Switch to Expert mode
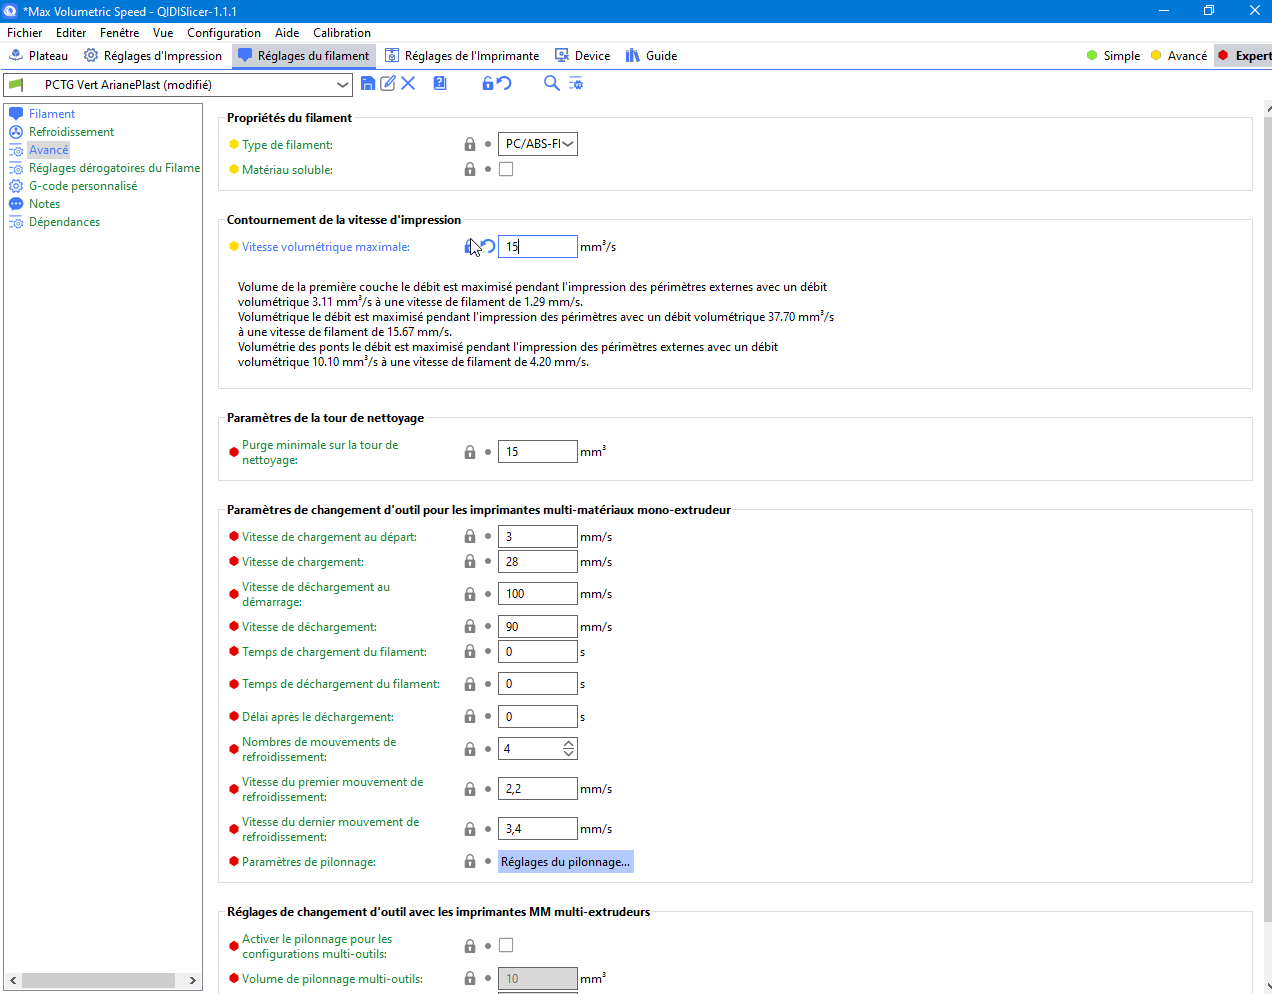 point(1244,56)
